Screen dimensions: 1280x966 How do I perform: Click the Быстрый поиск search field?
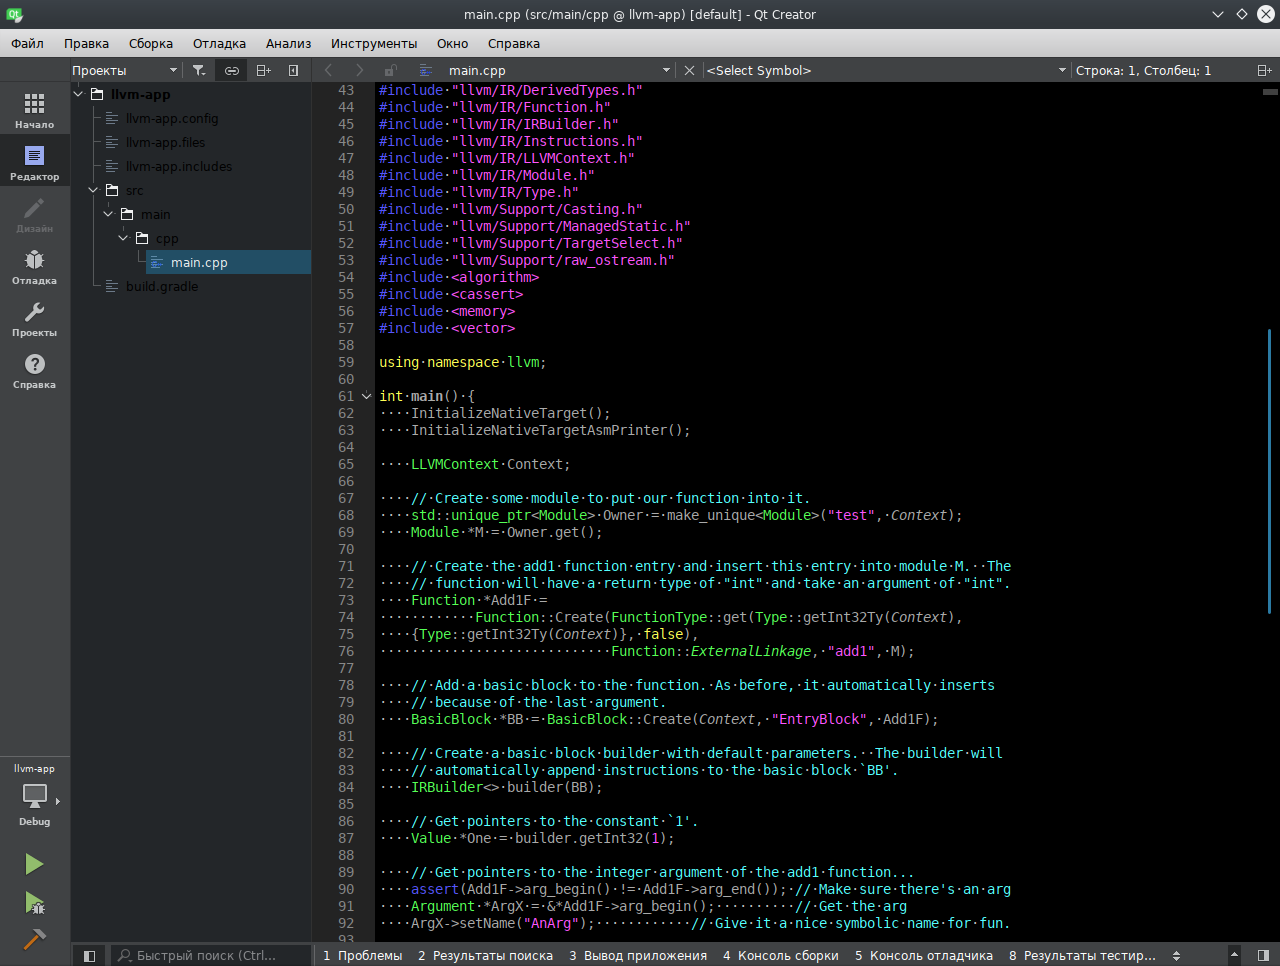pos(210,955)
